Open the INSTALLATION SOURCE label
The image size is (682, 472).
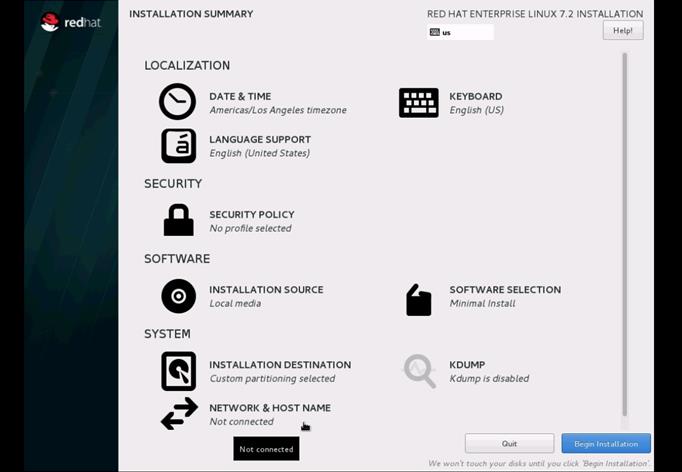coord(266,290)
